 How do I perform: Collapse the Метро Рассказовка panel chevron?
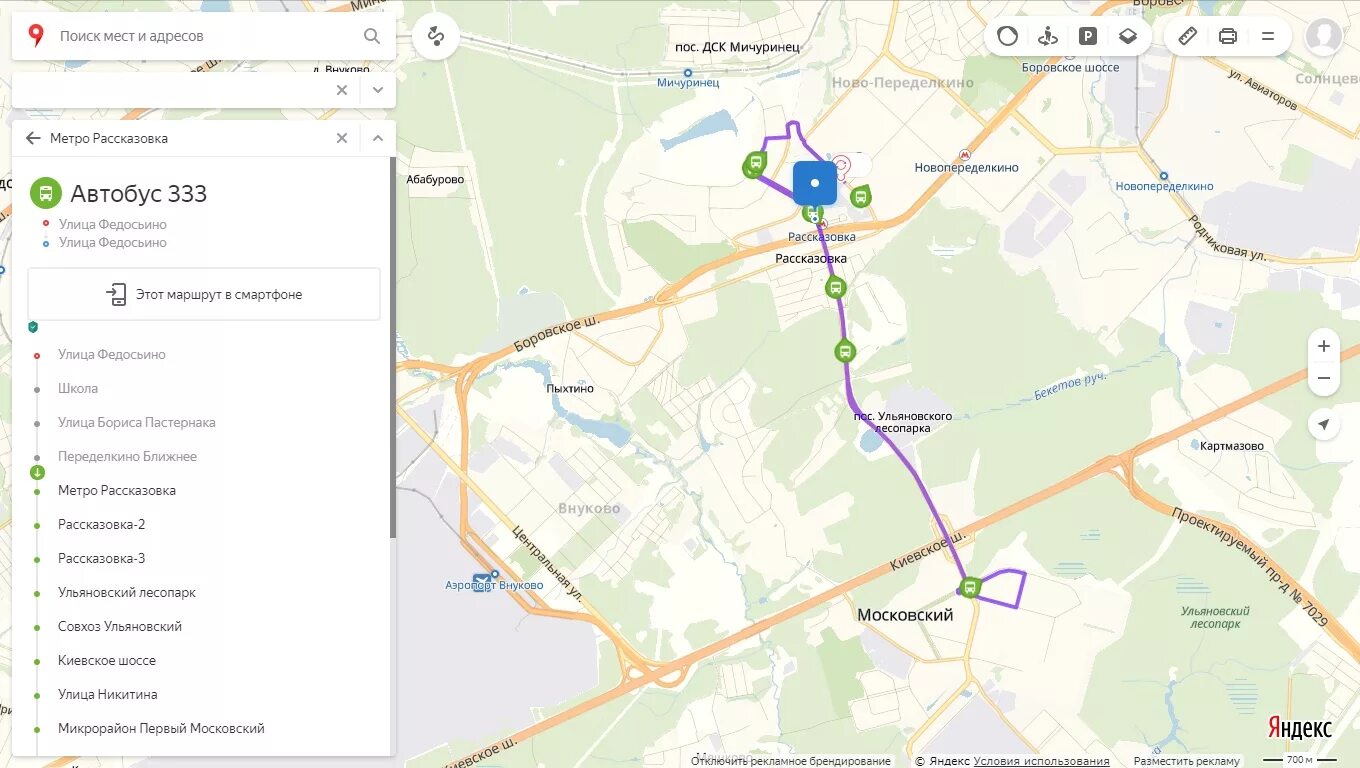378,138
